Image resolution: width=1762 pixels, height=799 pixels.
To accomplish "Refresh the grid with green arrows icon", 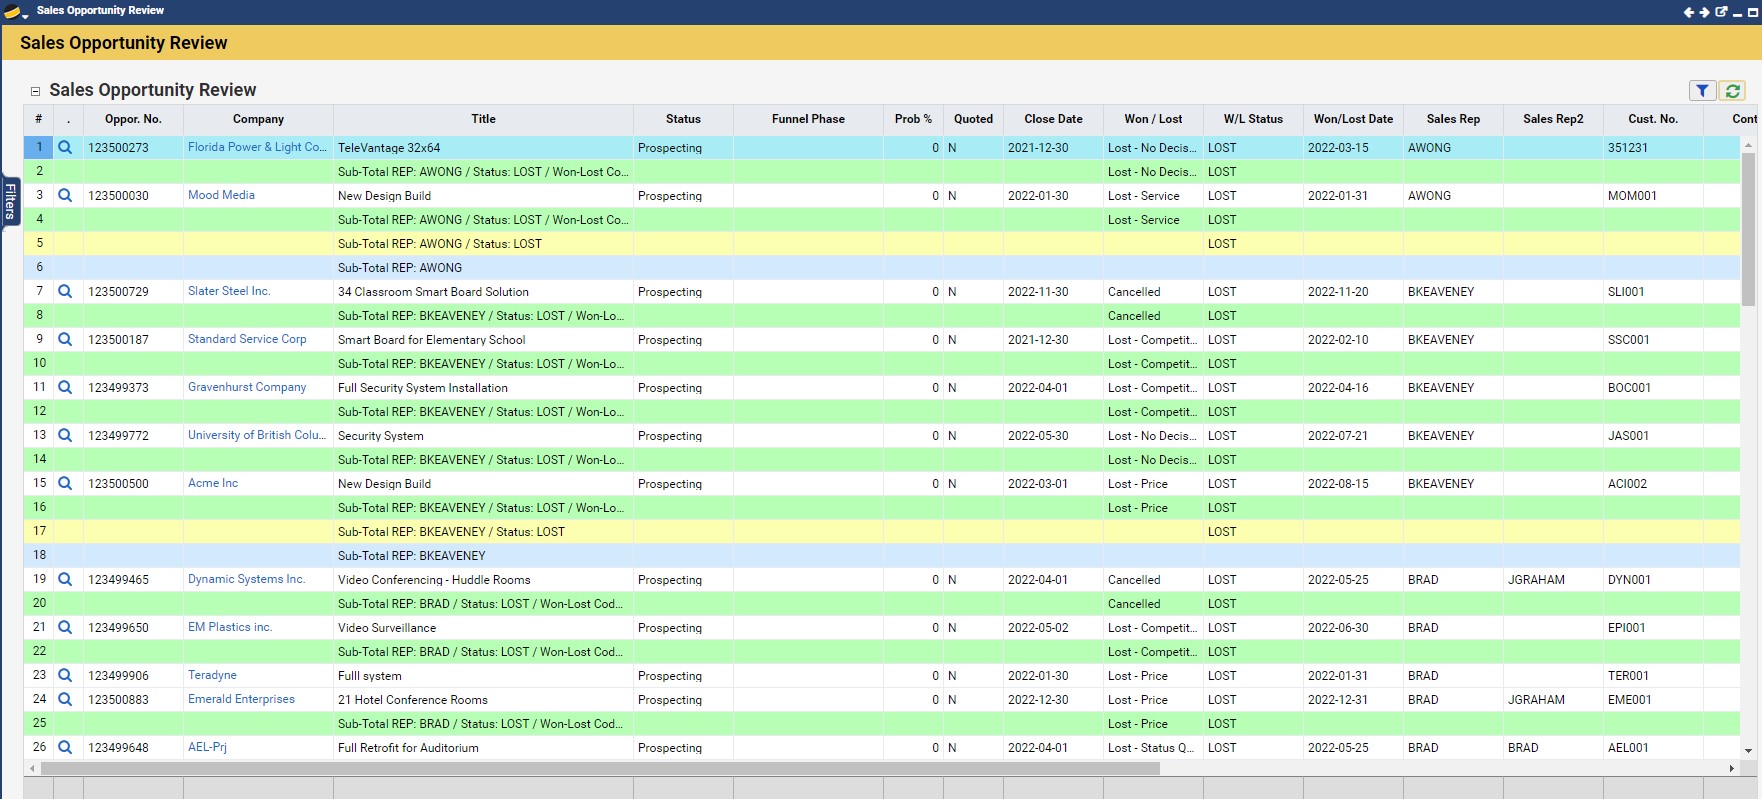I will pyautogui.click(x=1732, y=91).
